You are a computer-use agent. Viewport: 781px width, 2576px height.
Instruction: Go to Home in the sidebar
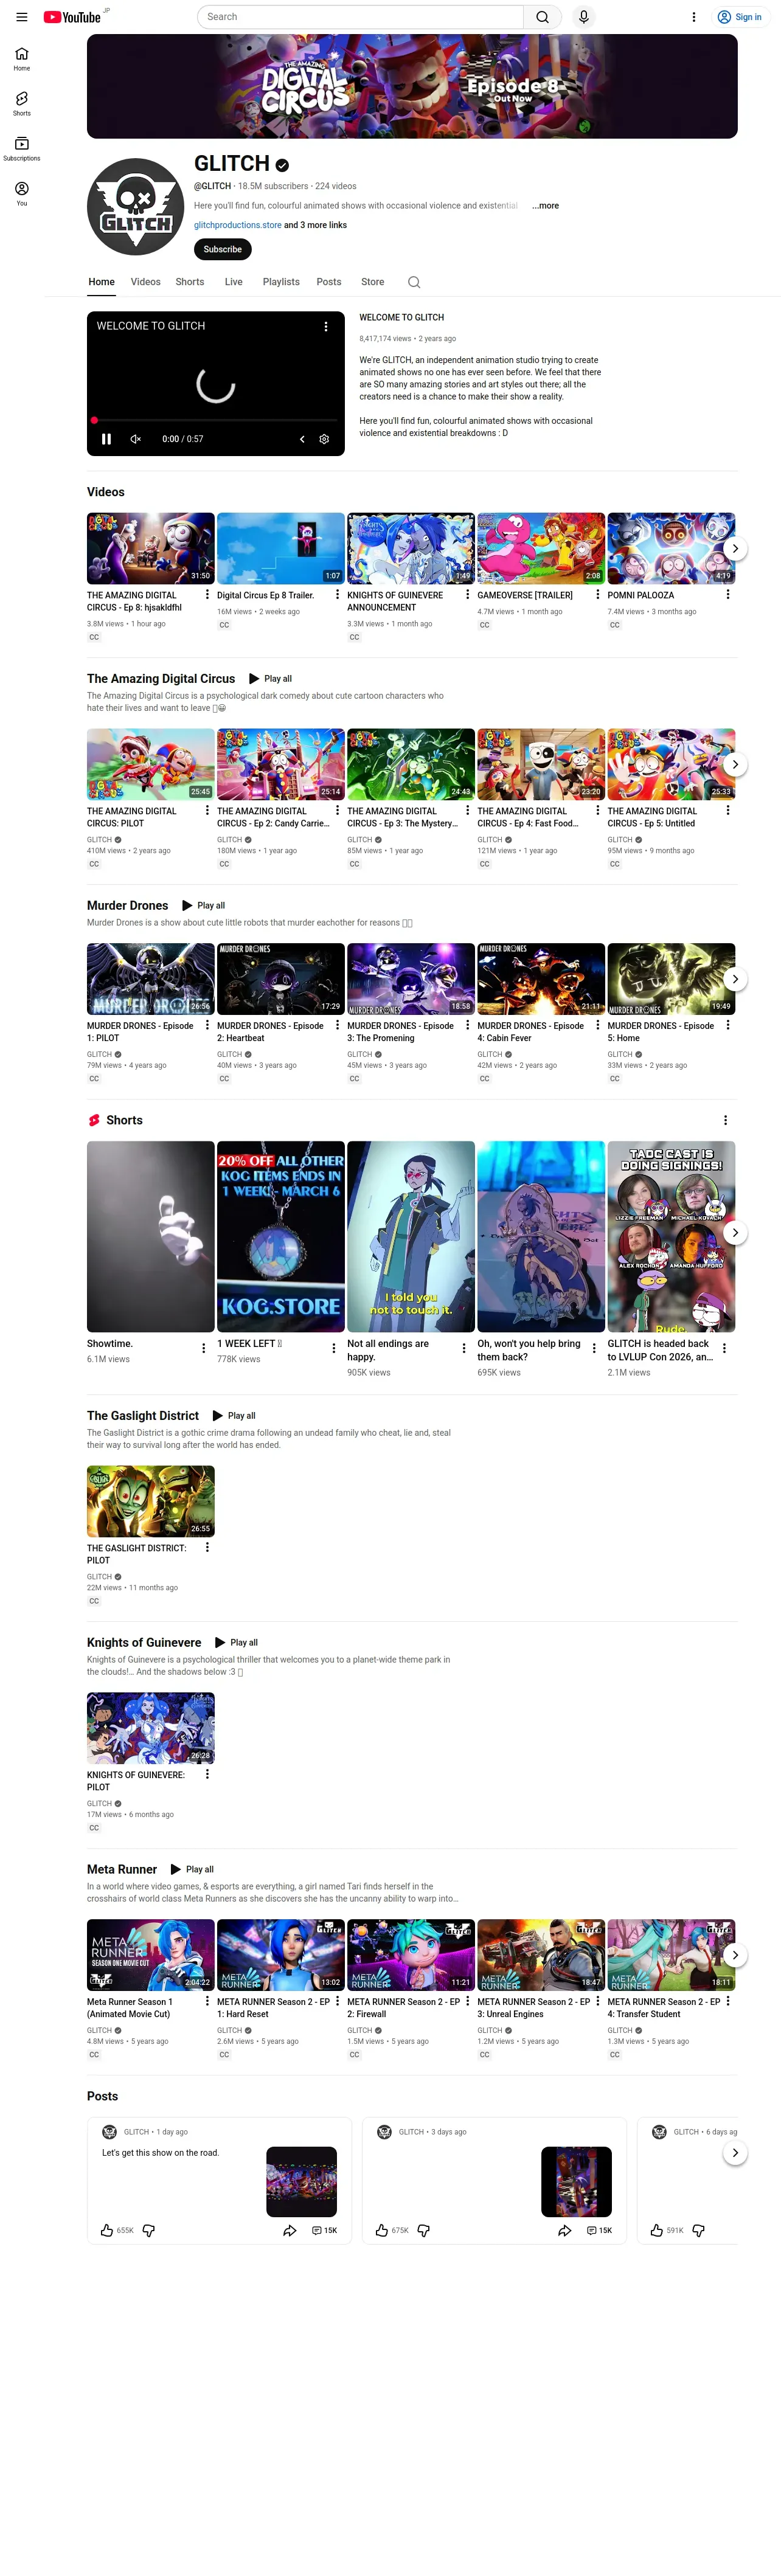pyautogui.click(x=21, y=59)
